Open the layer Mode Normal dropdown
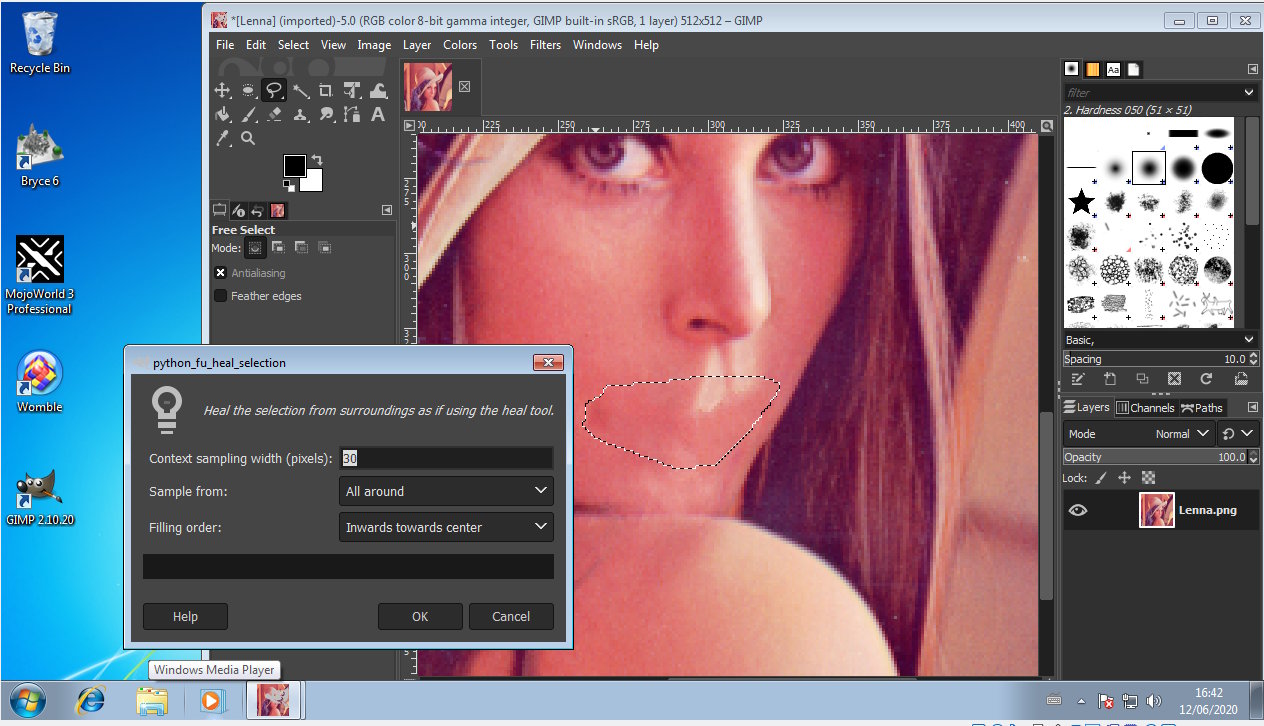This screenshot has width=1264, height=726. pos(1138,434)
